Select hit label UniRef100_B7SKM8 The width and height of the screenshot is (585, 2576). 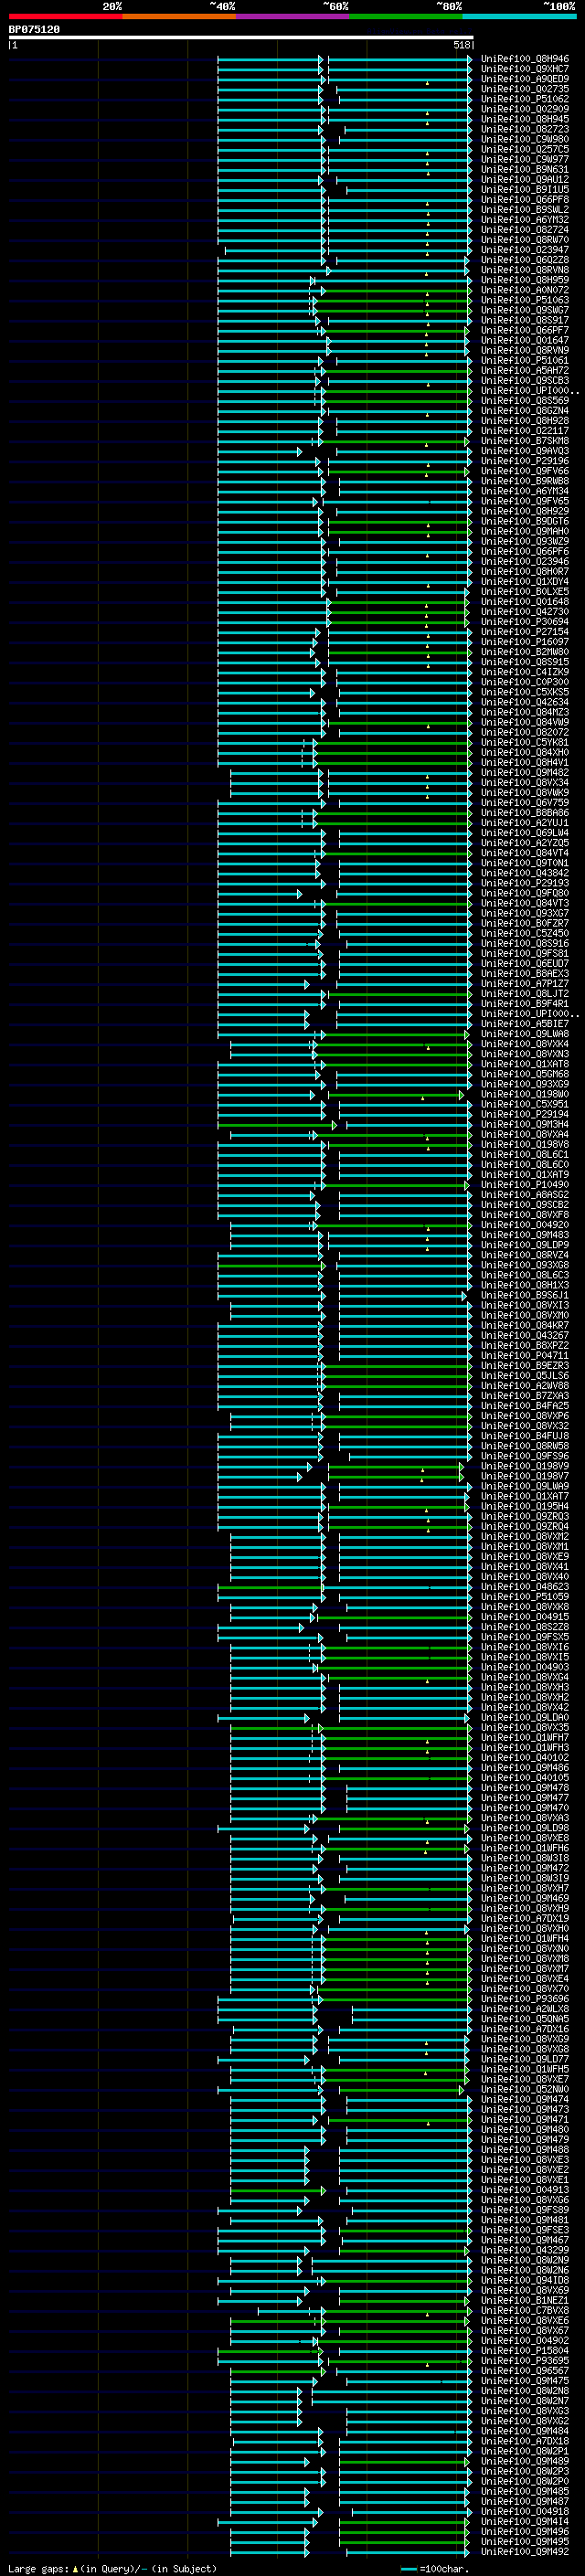click(525, 440)
